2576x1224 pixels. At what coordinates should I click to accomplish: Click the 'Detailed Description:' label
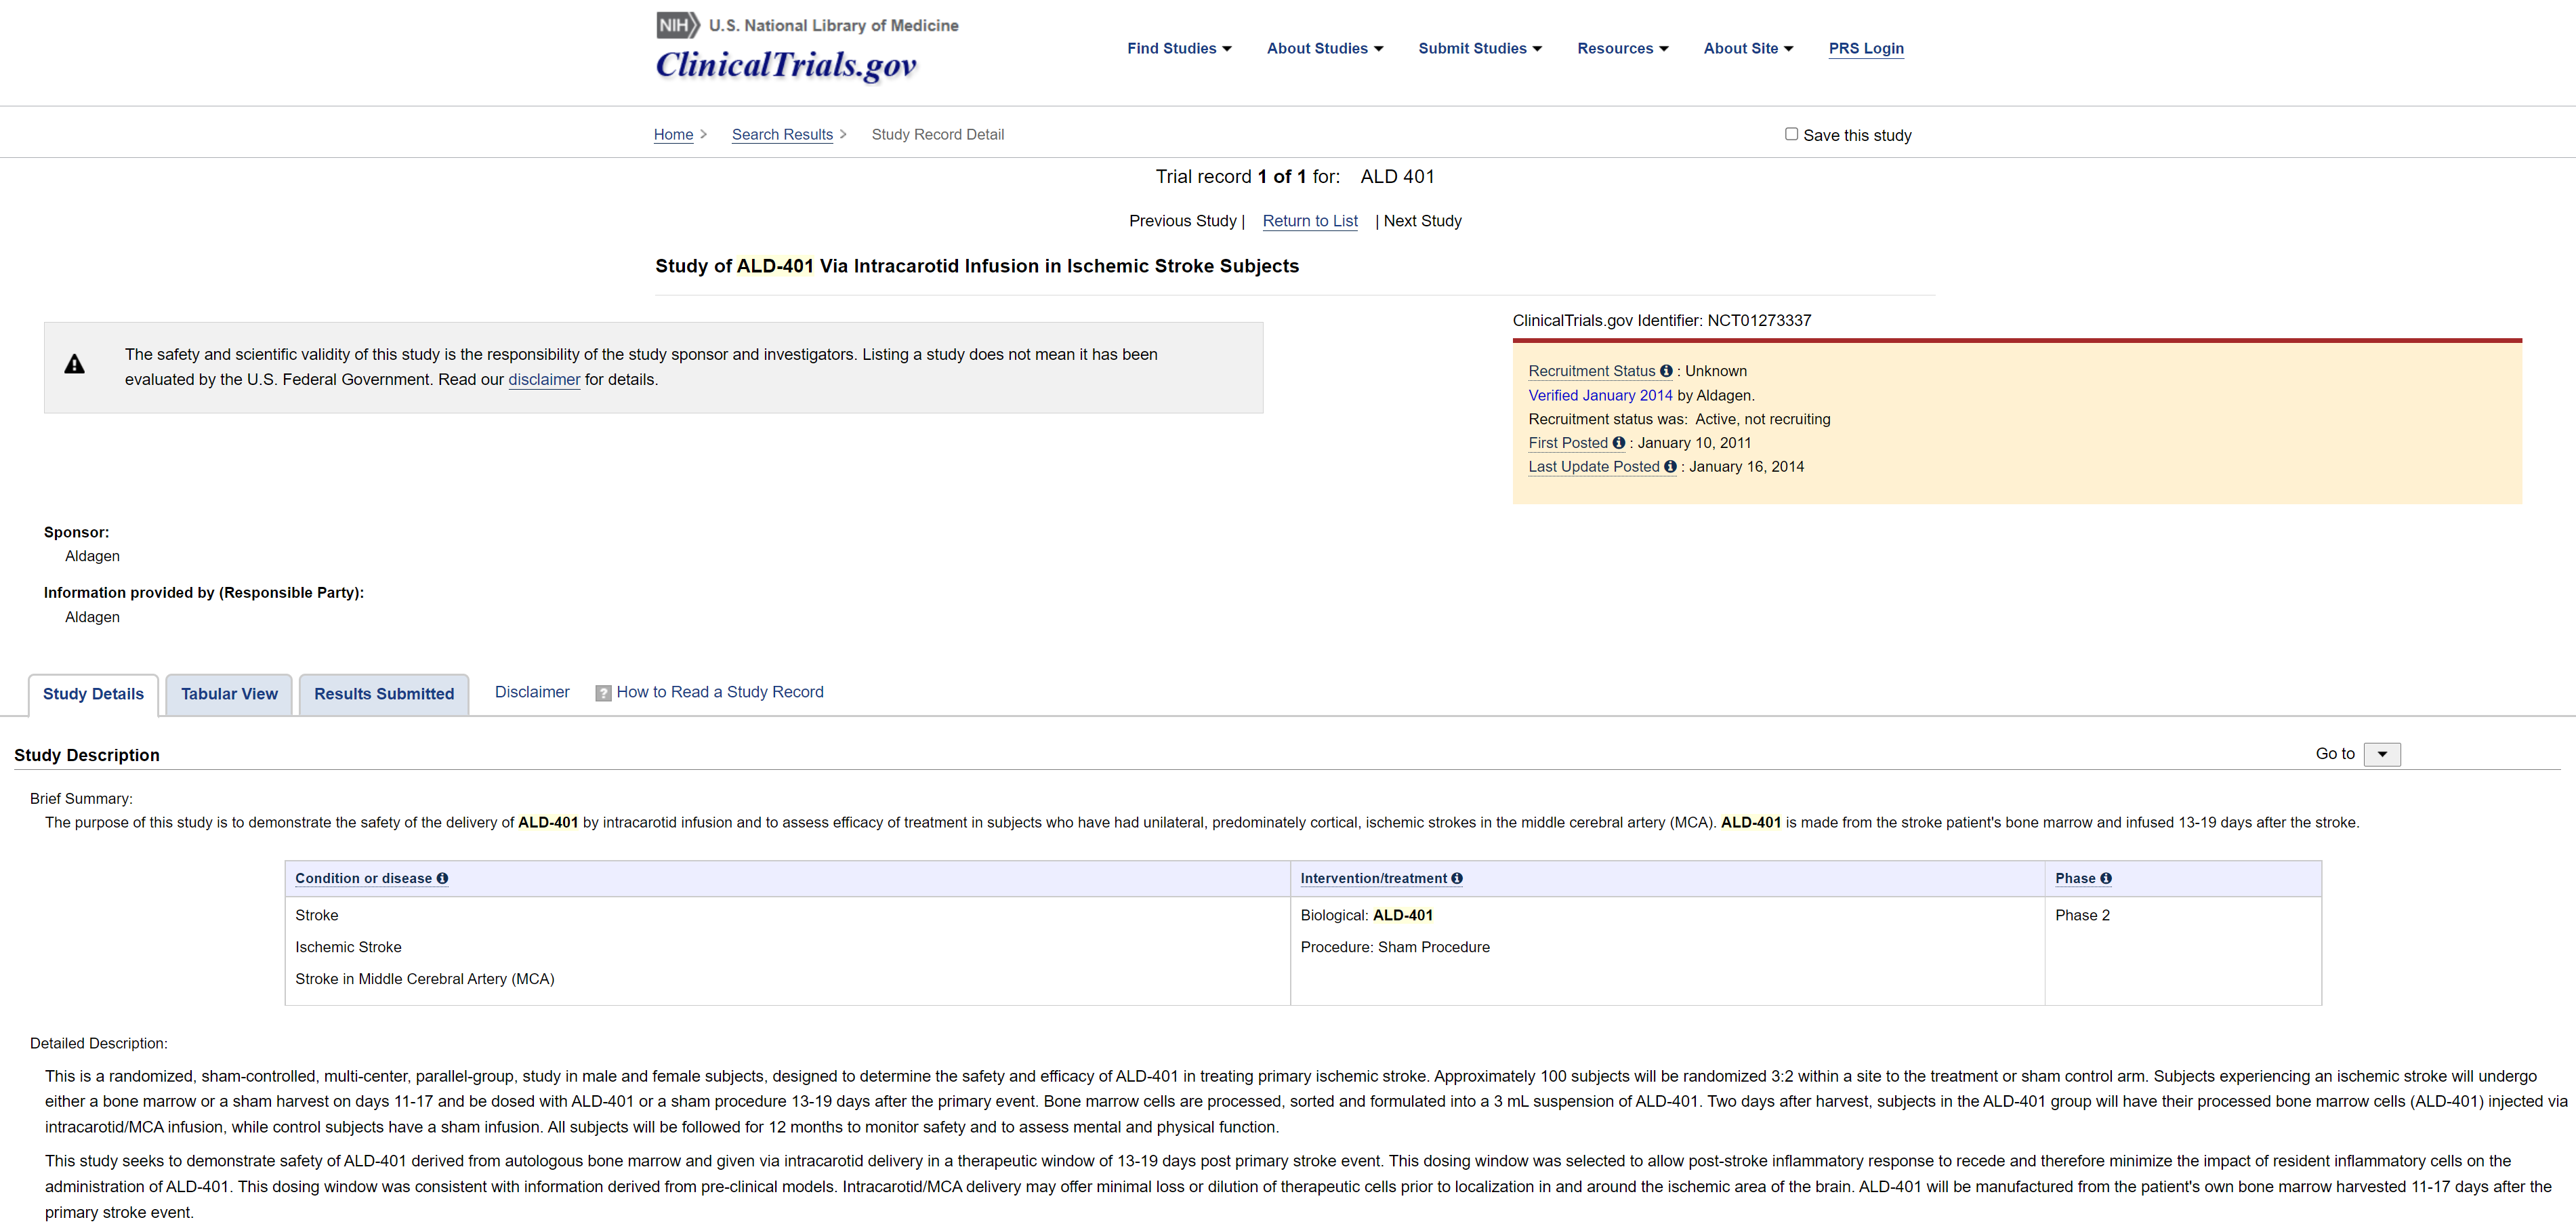click(99, 1044)
